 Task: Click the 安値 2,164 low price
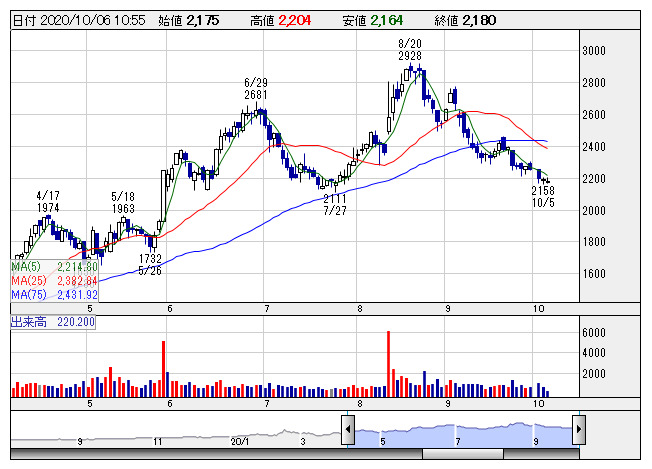[373, 20]
